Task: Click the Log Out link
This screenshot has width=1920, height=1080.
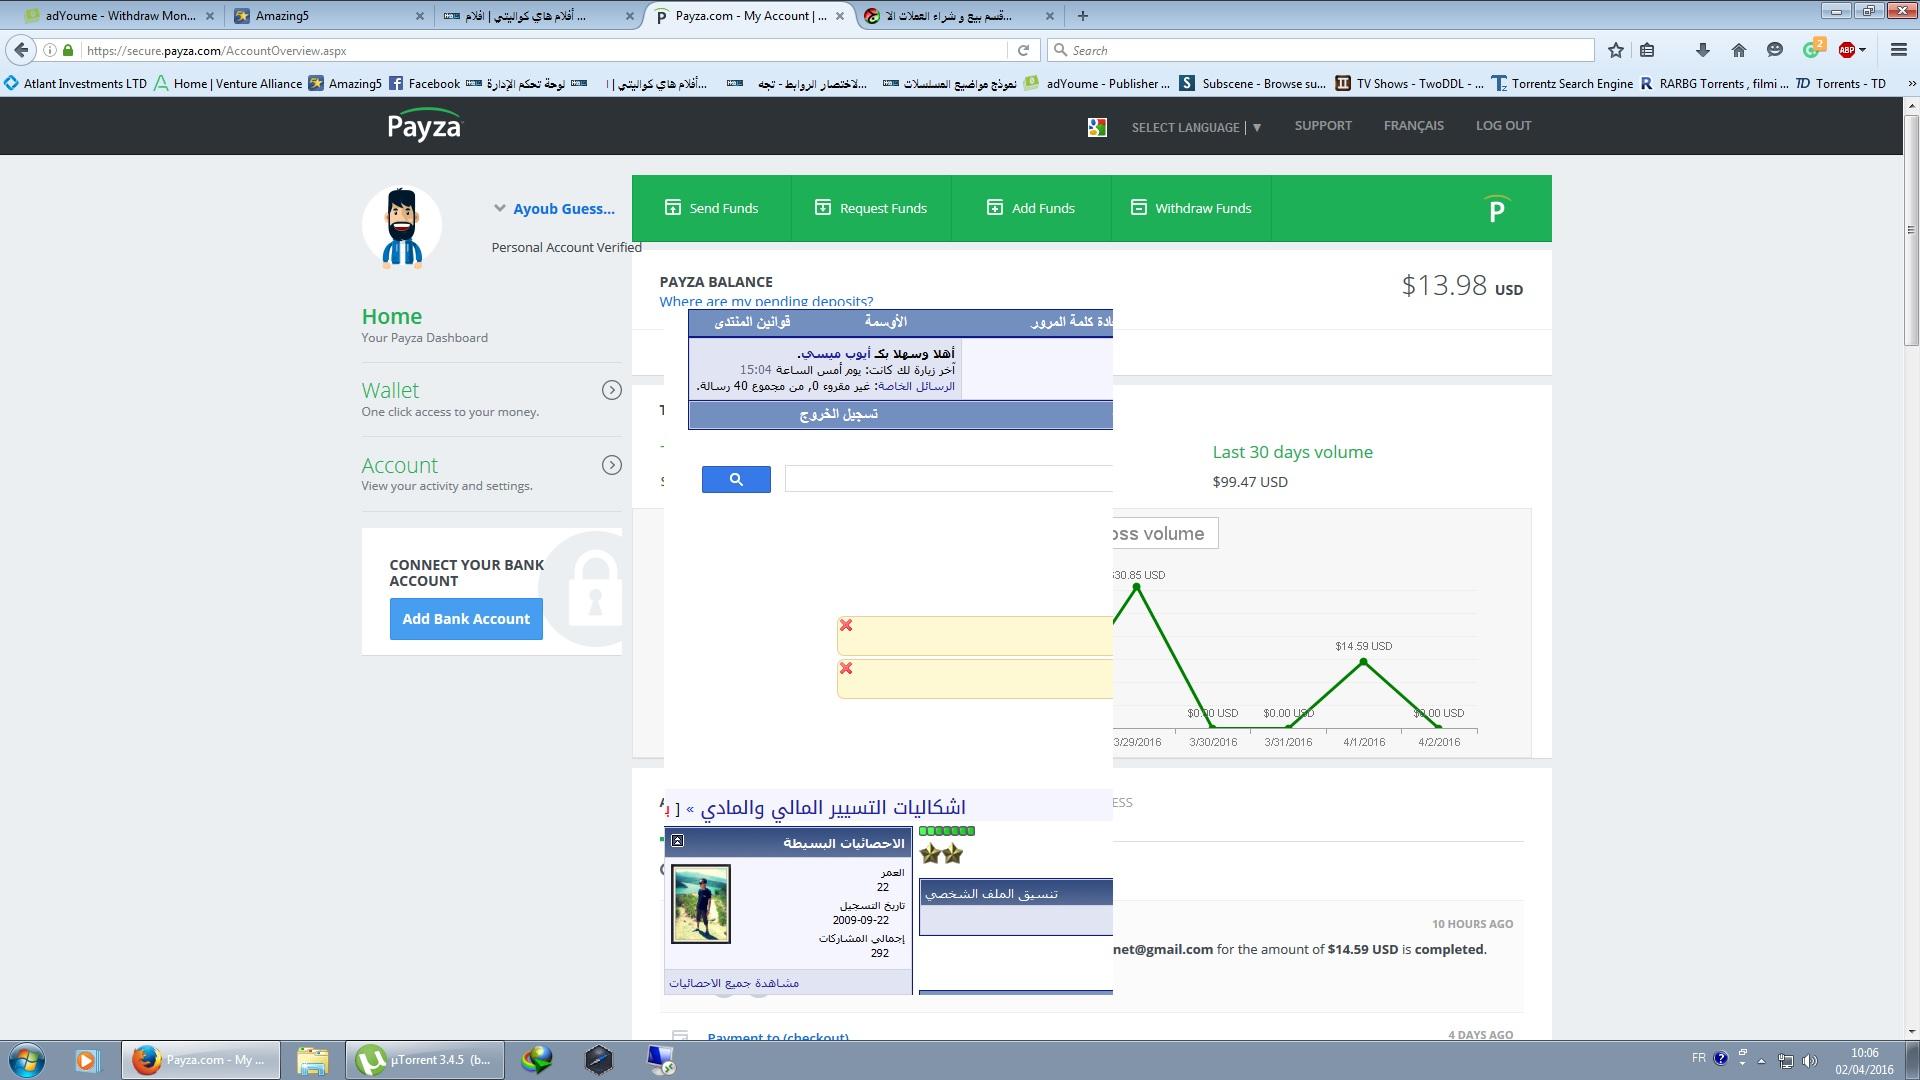Action: pyautogui.click(x=1503, y=125)
